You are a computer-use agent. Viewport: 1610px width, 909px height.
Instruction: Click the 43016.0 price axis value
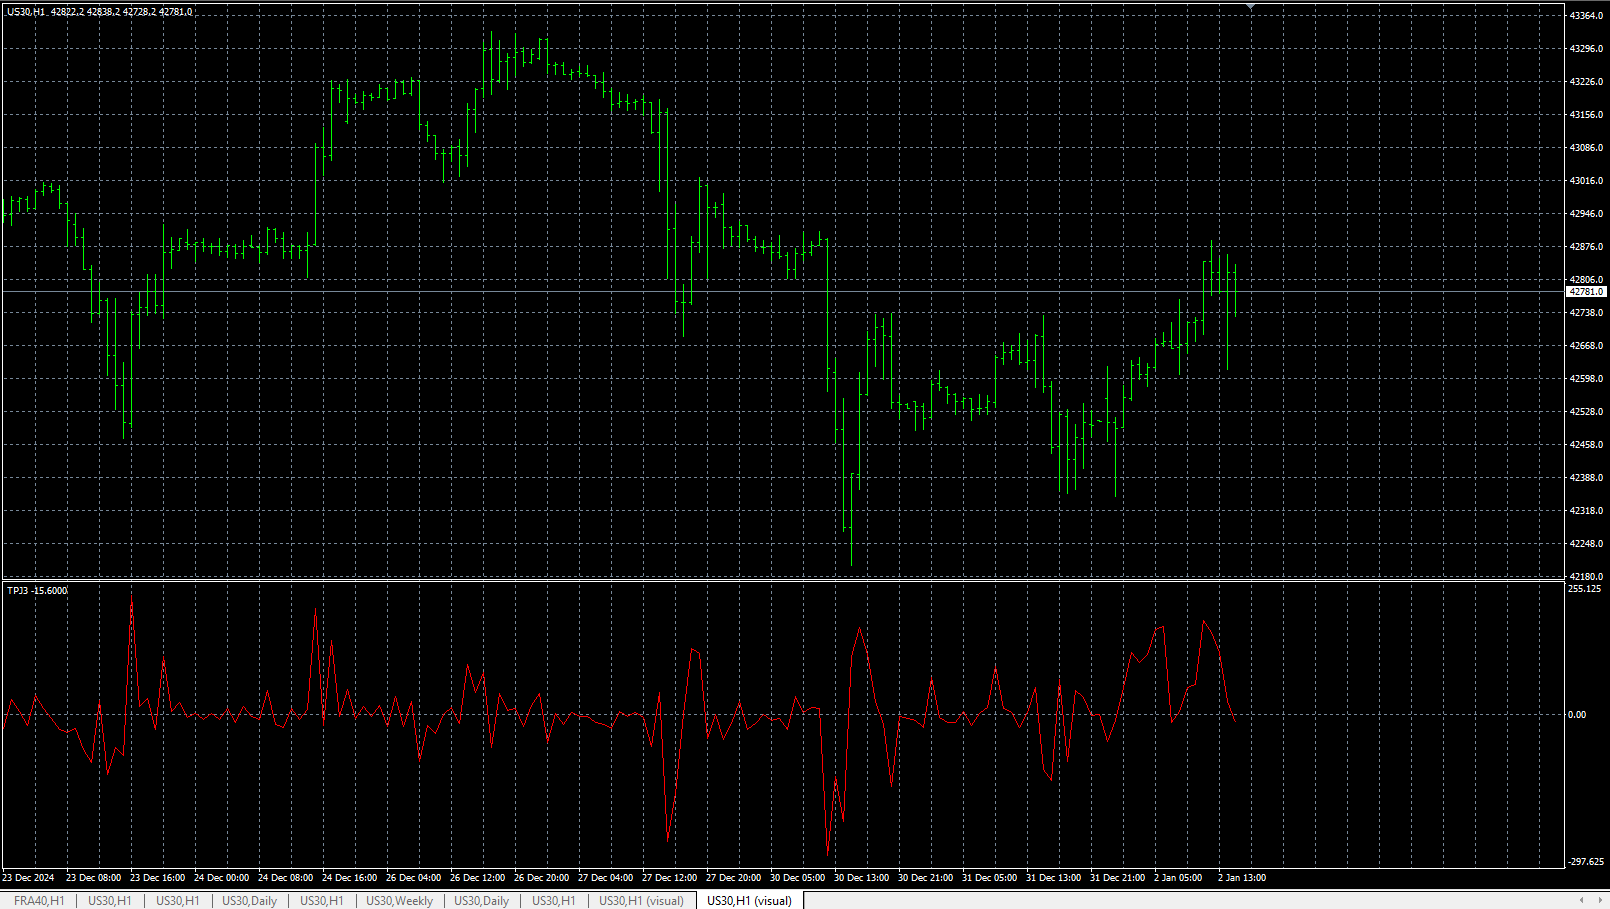[x=1586, y=181]
